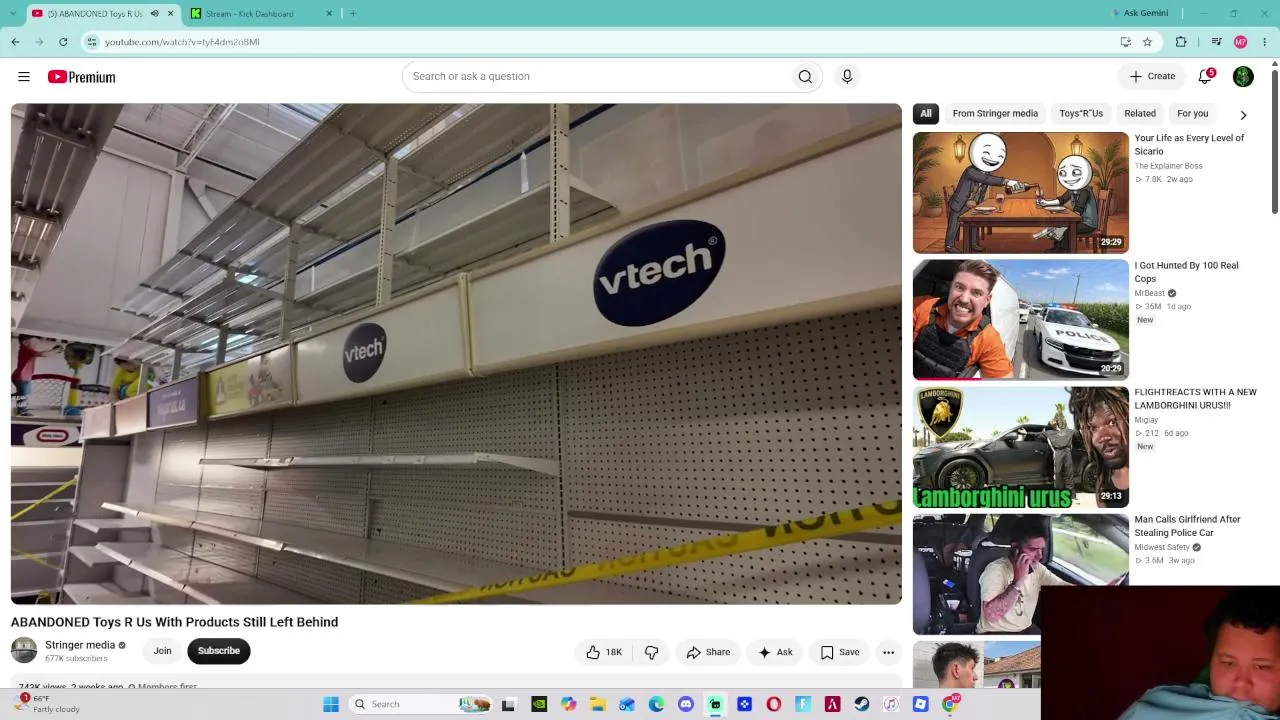Open Your Life as Every Level of Sicario thumbnail
Image resolution: width=1280 pixels, height=720 pixels.
(x=1020, y=192)
